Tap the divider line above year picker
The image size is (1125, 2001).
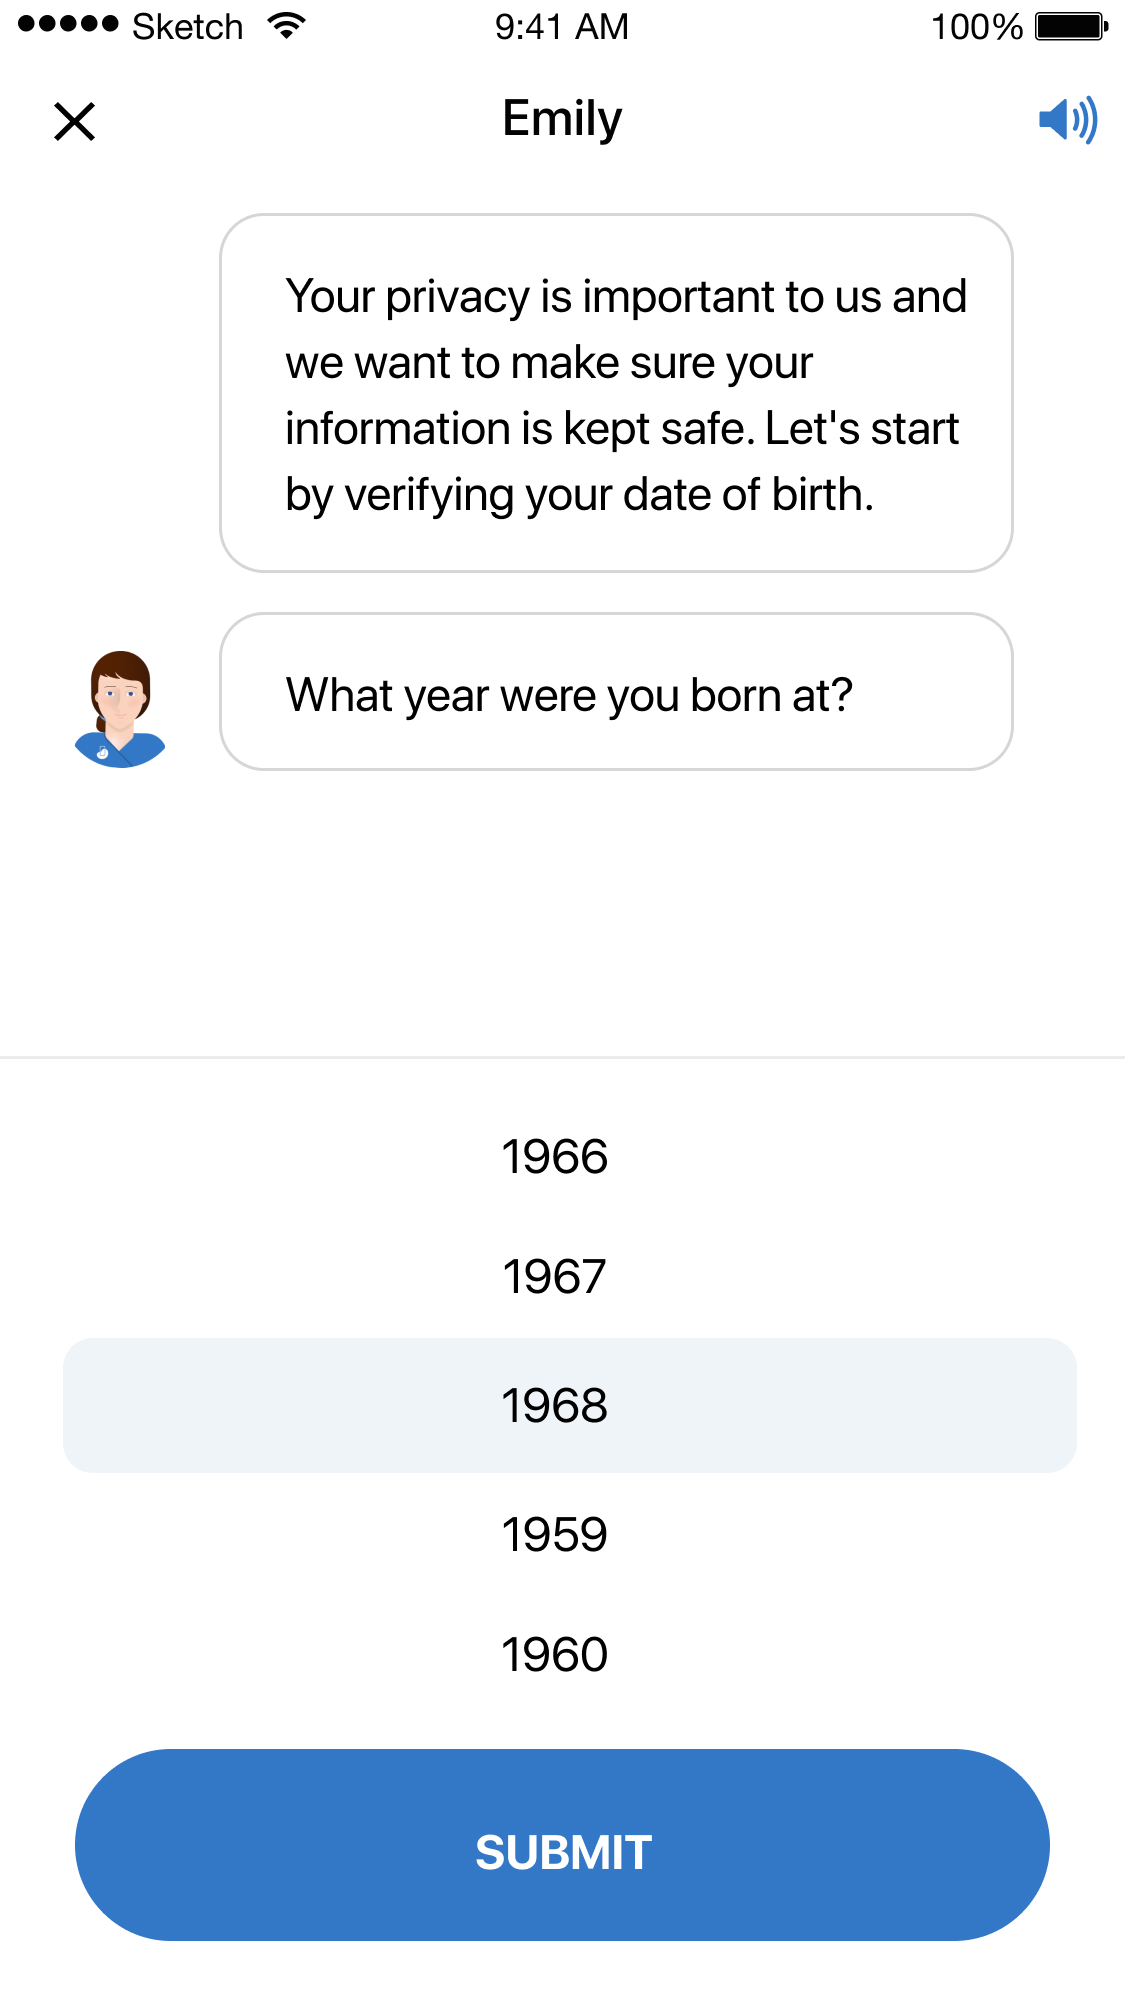tap(562, 1057)
